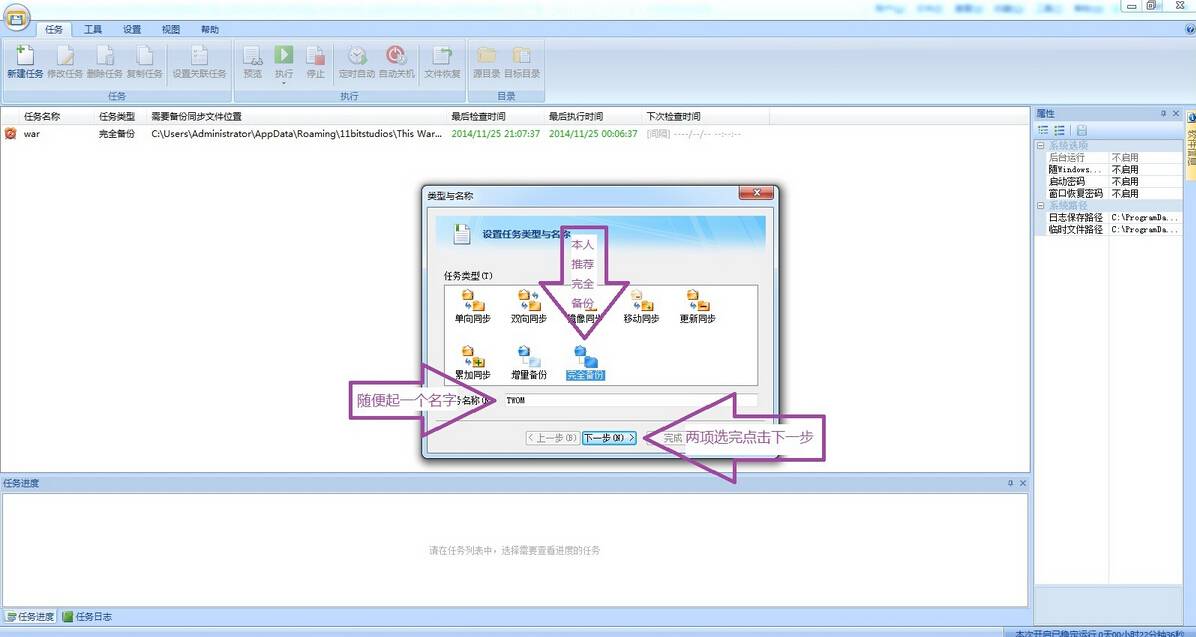Viewport: 1196px width, 637px height.
Task: Select 累加同步 task type in dialog
Action: point(472,363)
